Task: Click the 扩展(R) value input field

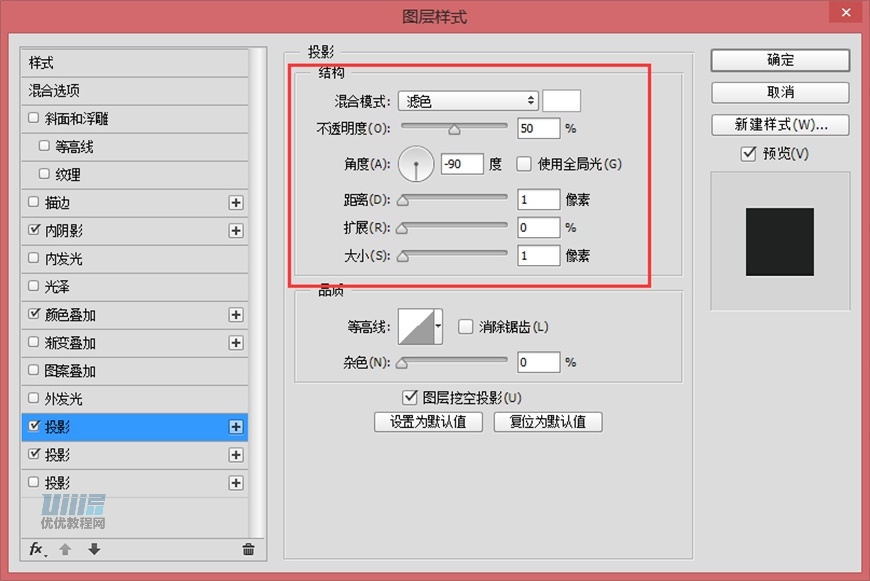Action: pos(538,228)
